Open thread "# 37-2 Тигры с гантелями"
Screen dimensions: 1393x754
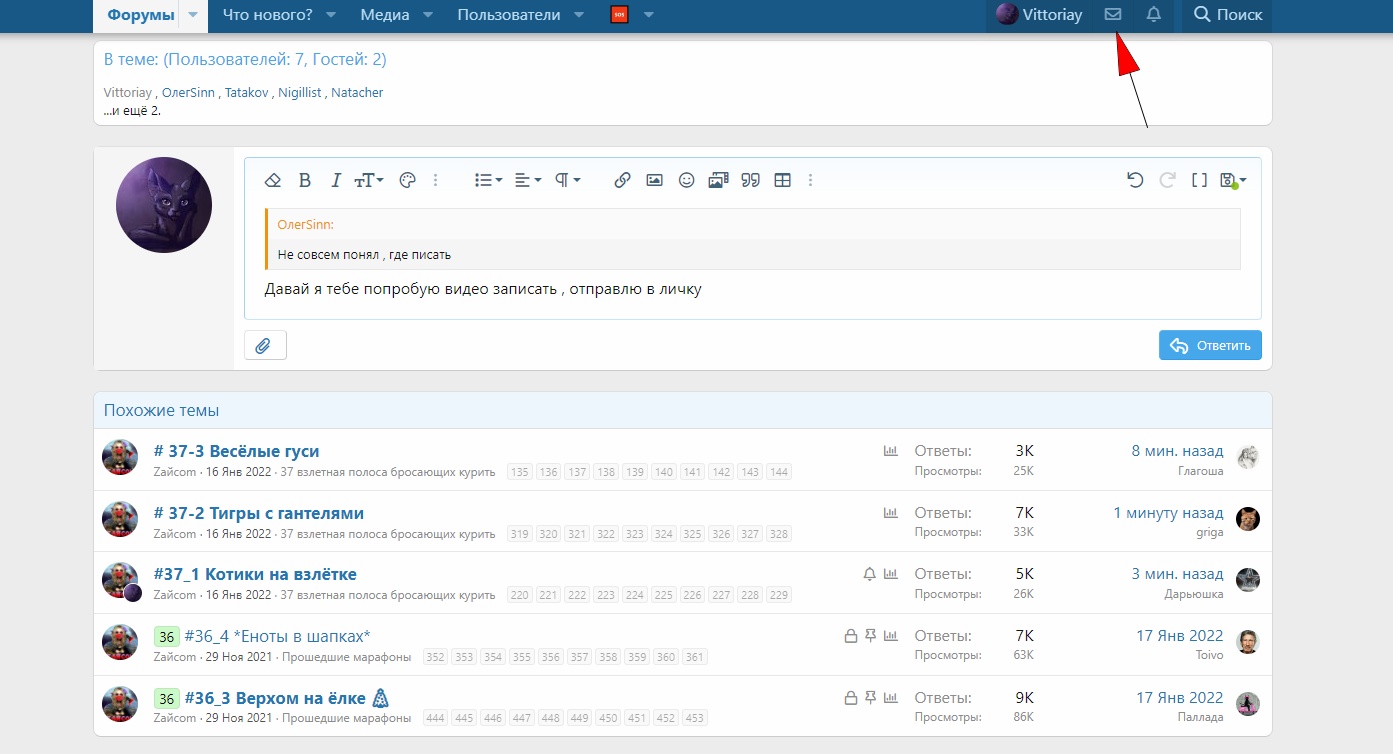258,513
